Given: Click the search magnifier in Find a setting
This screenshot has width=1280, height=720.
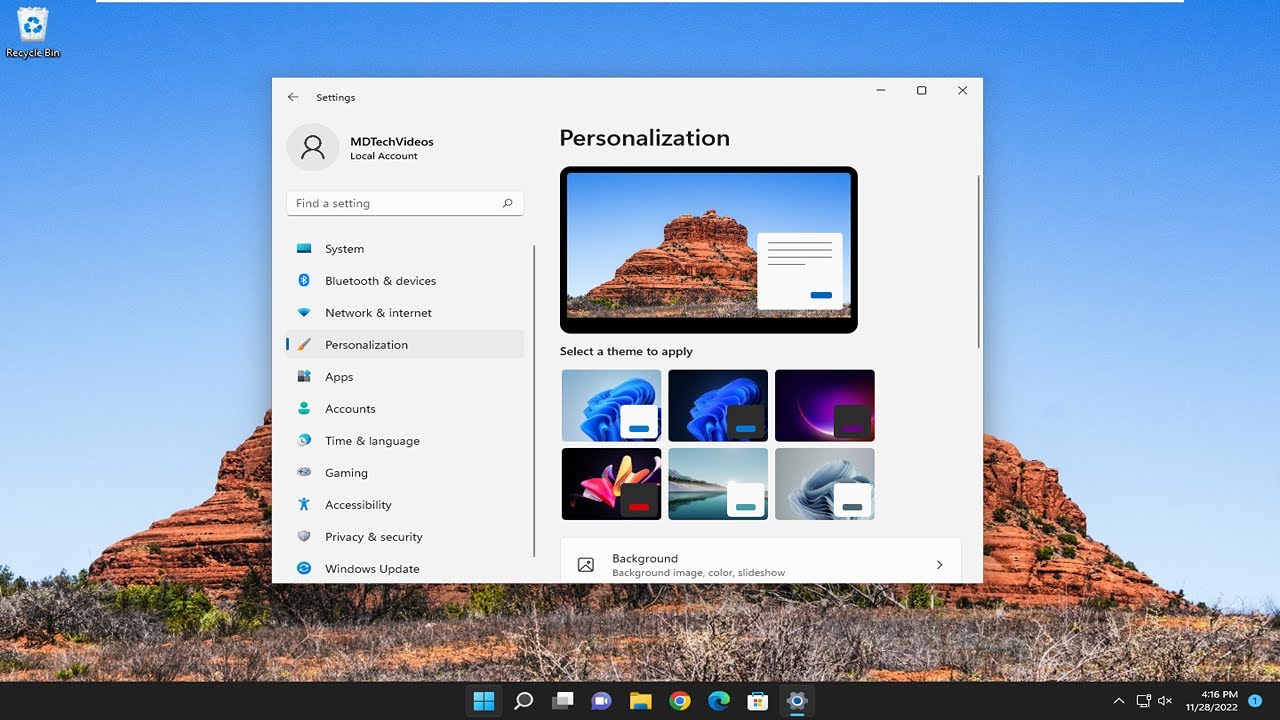Looking at the screenshot, I should point(508,203).
